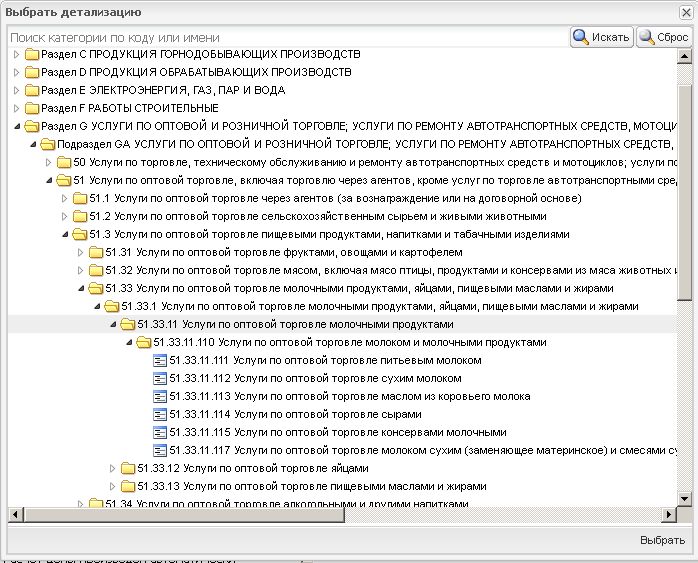Collapse the Раздел G tree node

click(x=16, y=126)
